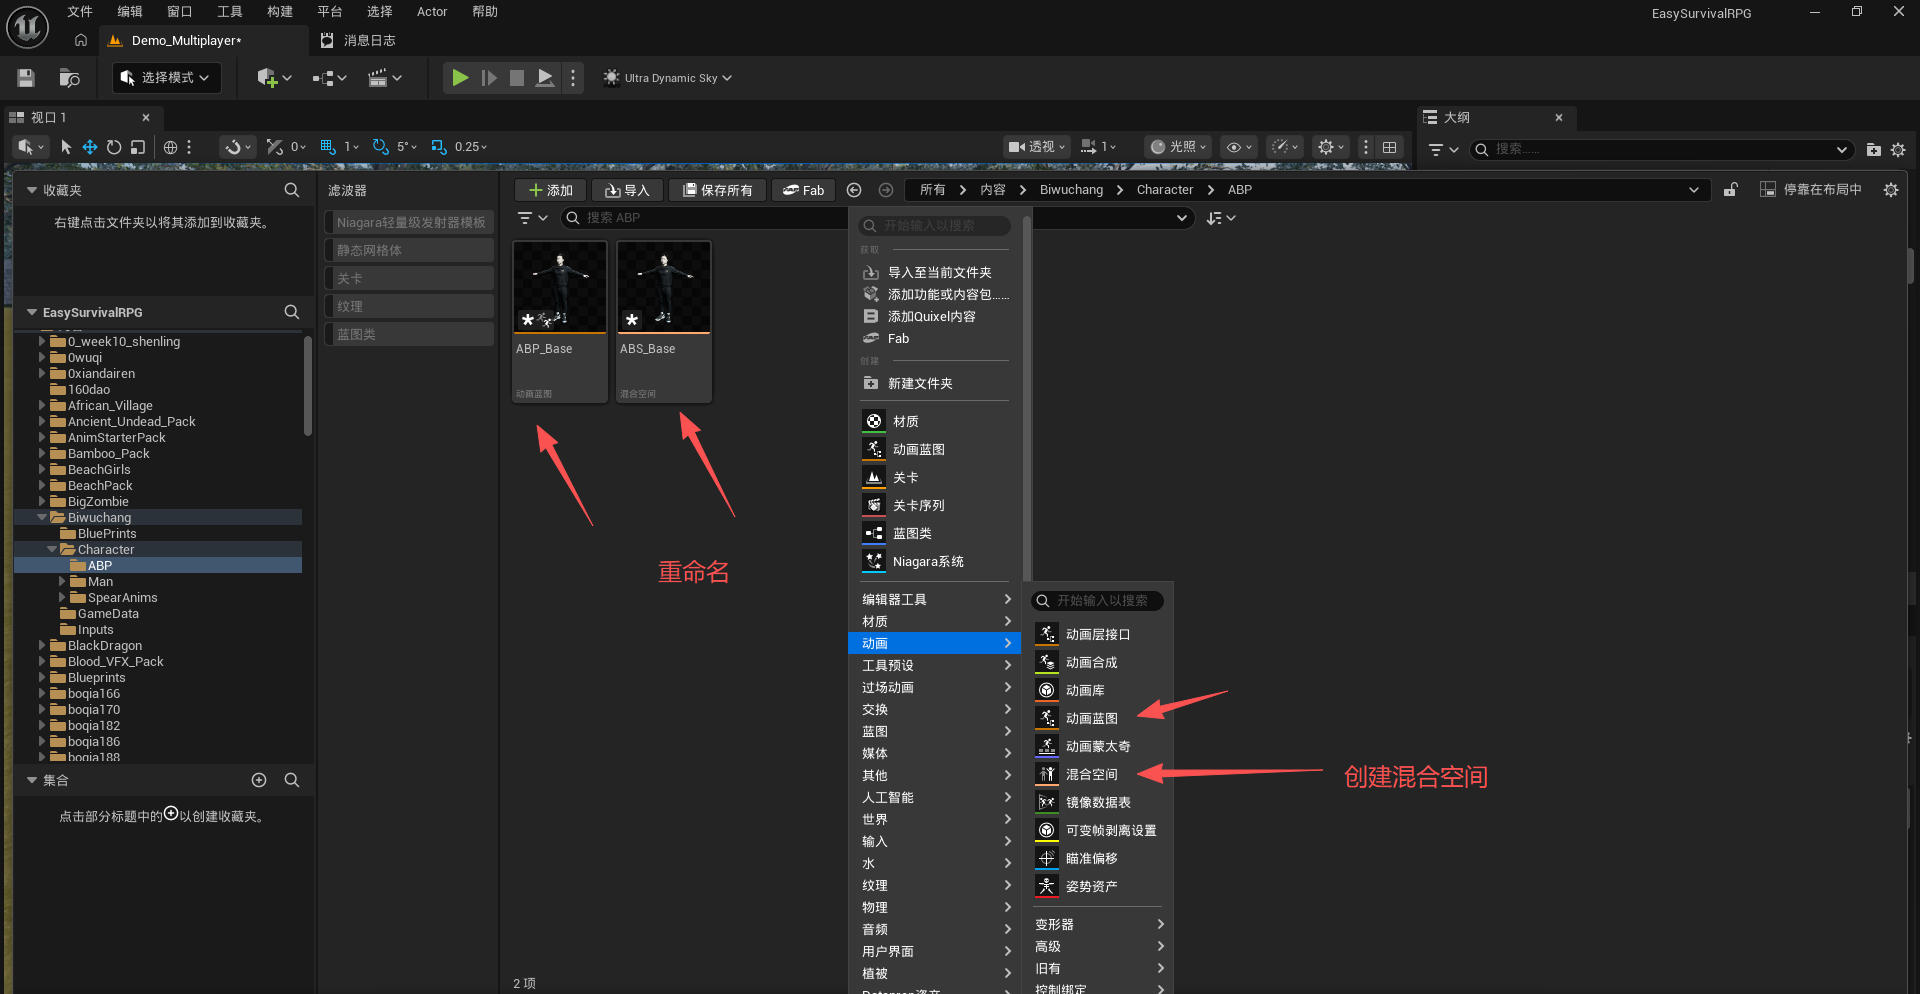Toggle the content browser lock icon
Viewport: 1920px width, 994px height.
1731,190
